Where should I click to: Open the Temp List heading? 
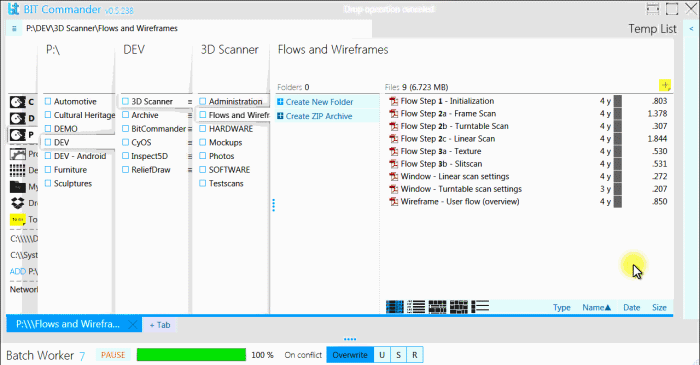click(652, 29)
